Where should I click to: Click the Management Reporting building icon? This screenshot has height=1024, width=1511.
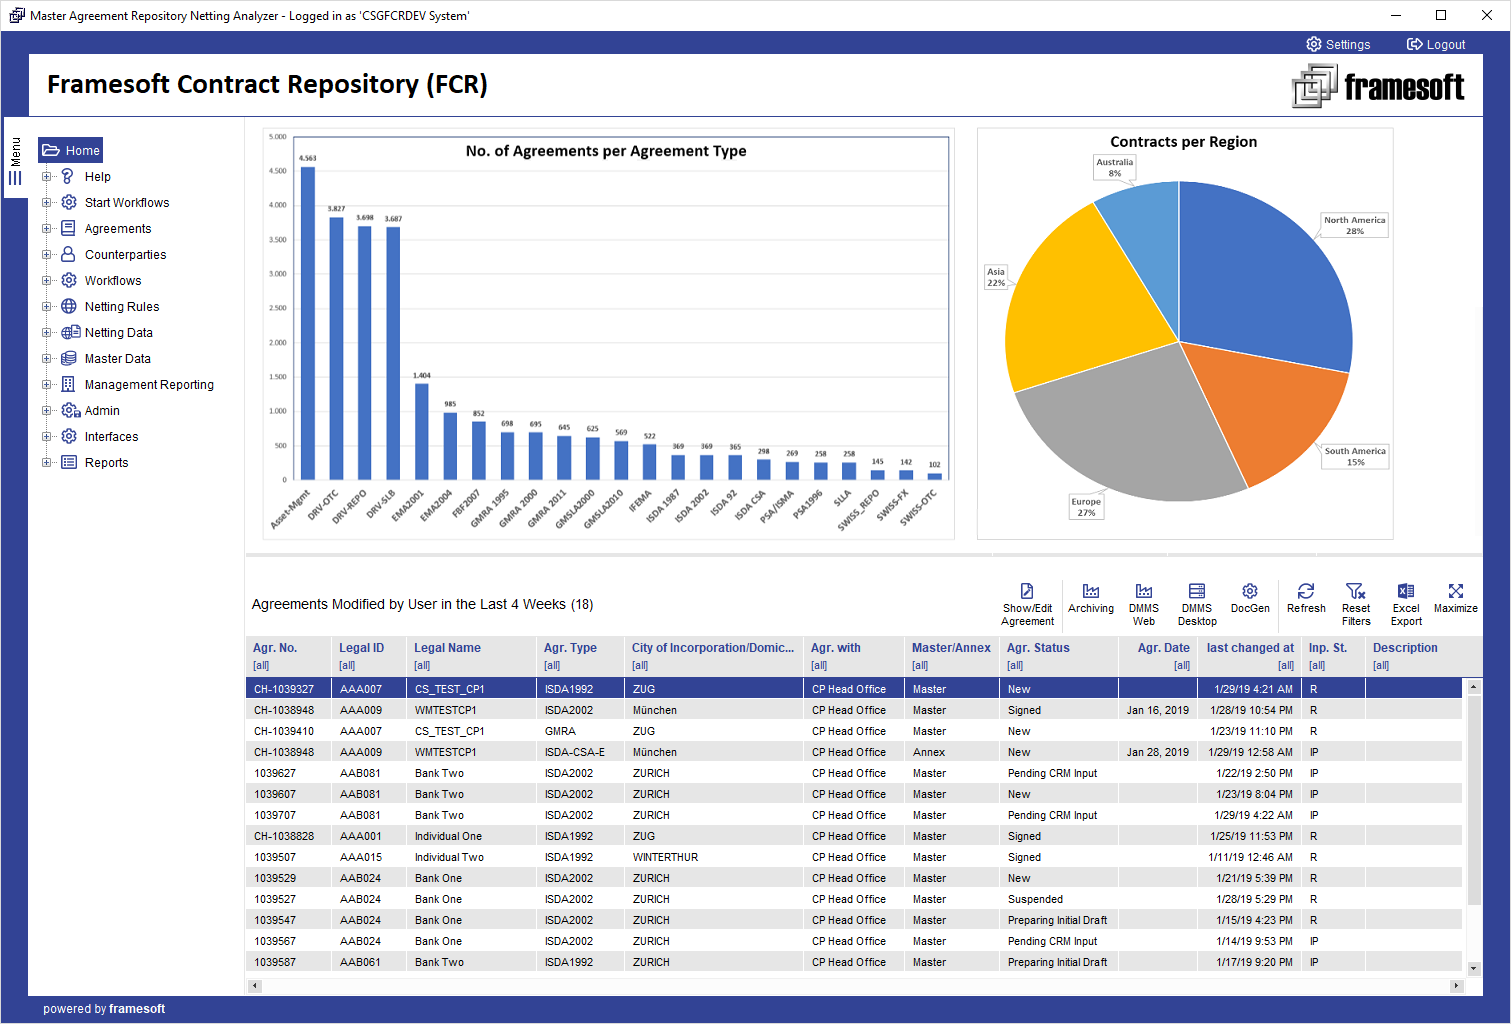coord(69,384)
